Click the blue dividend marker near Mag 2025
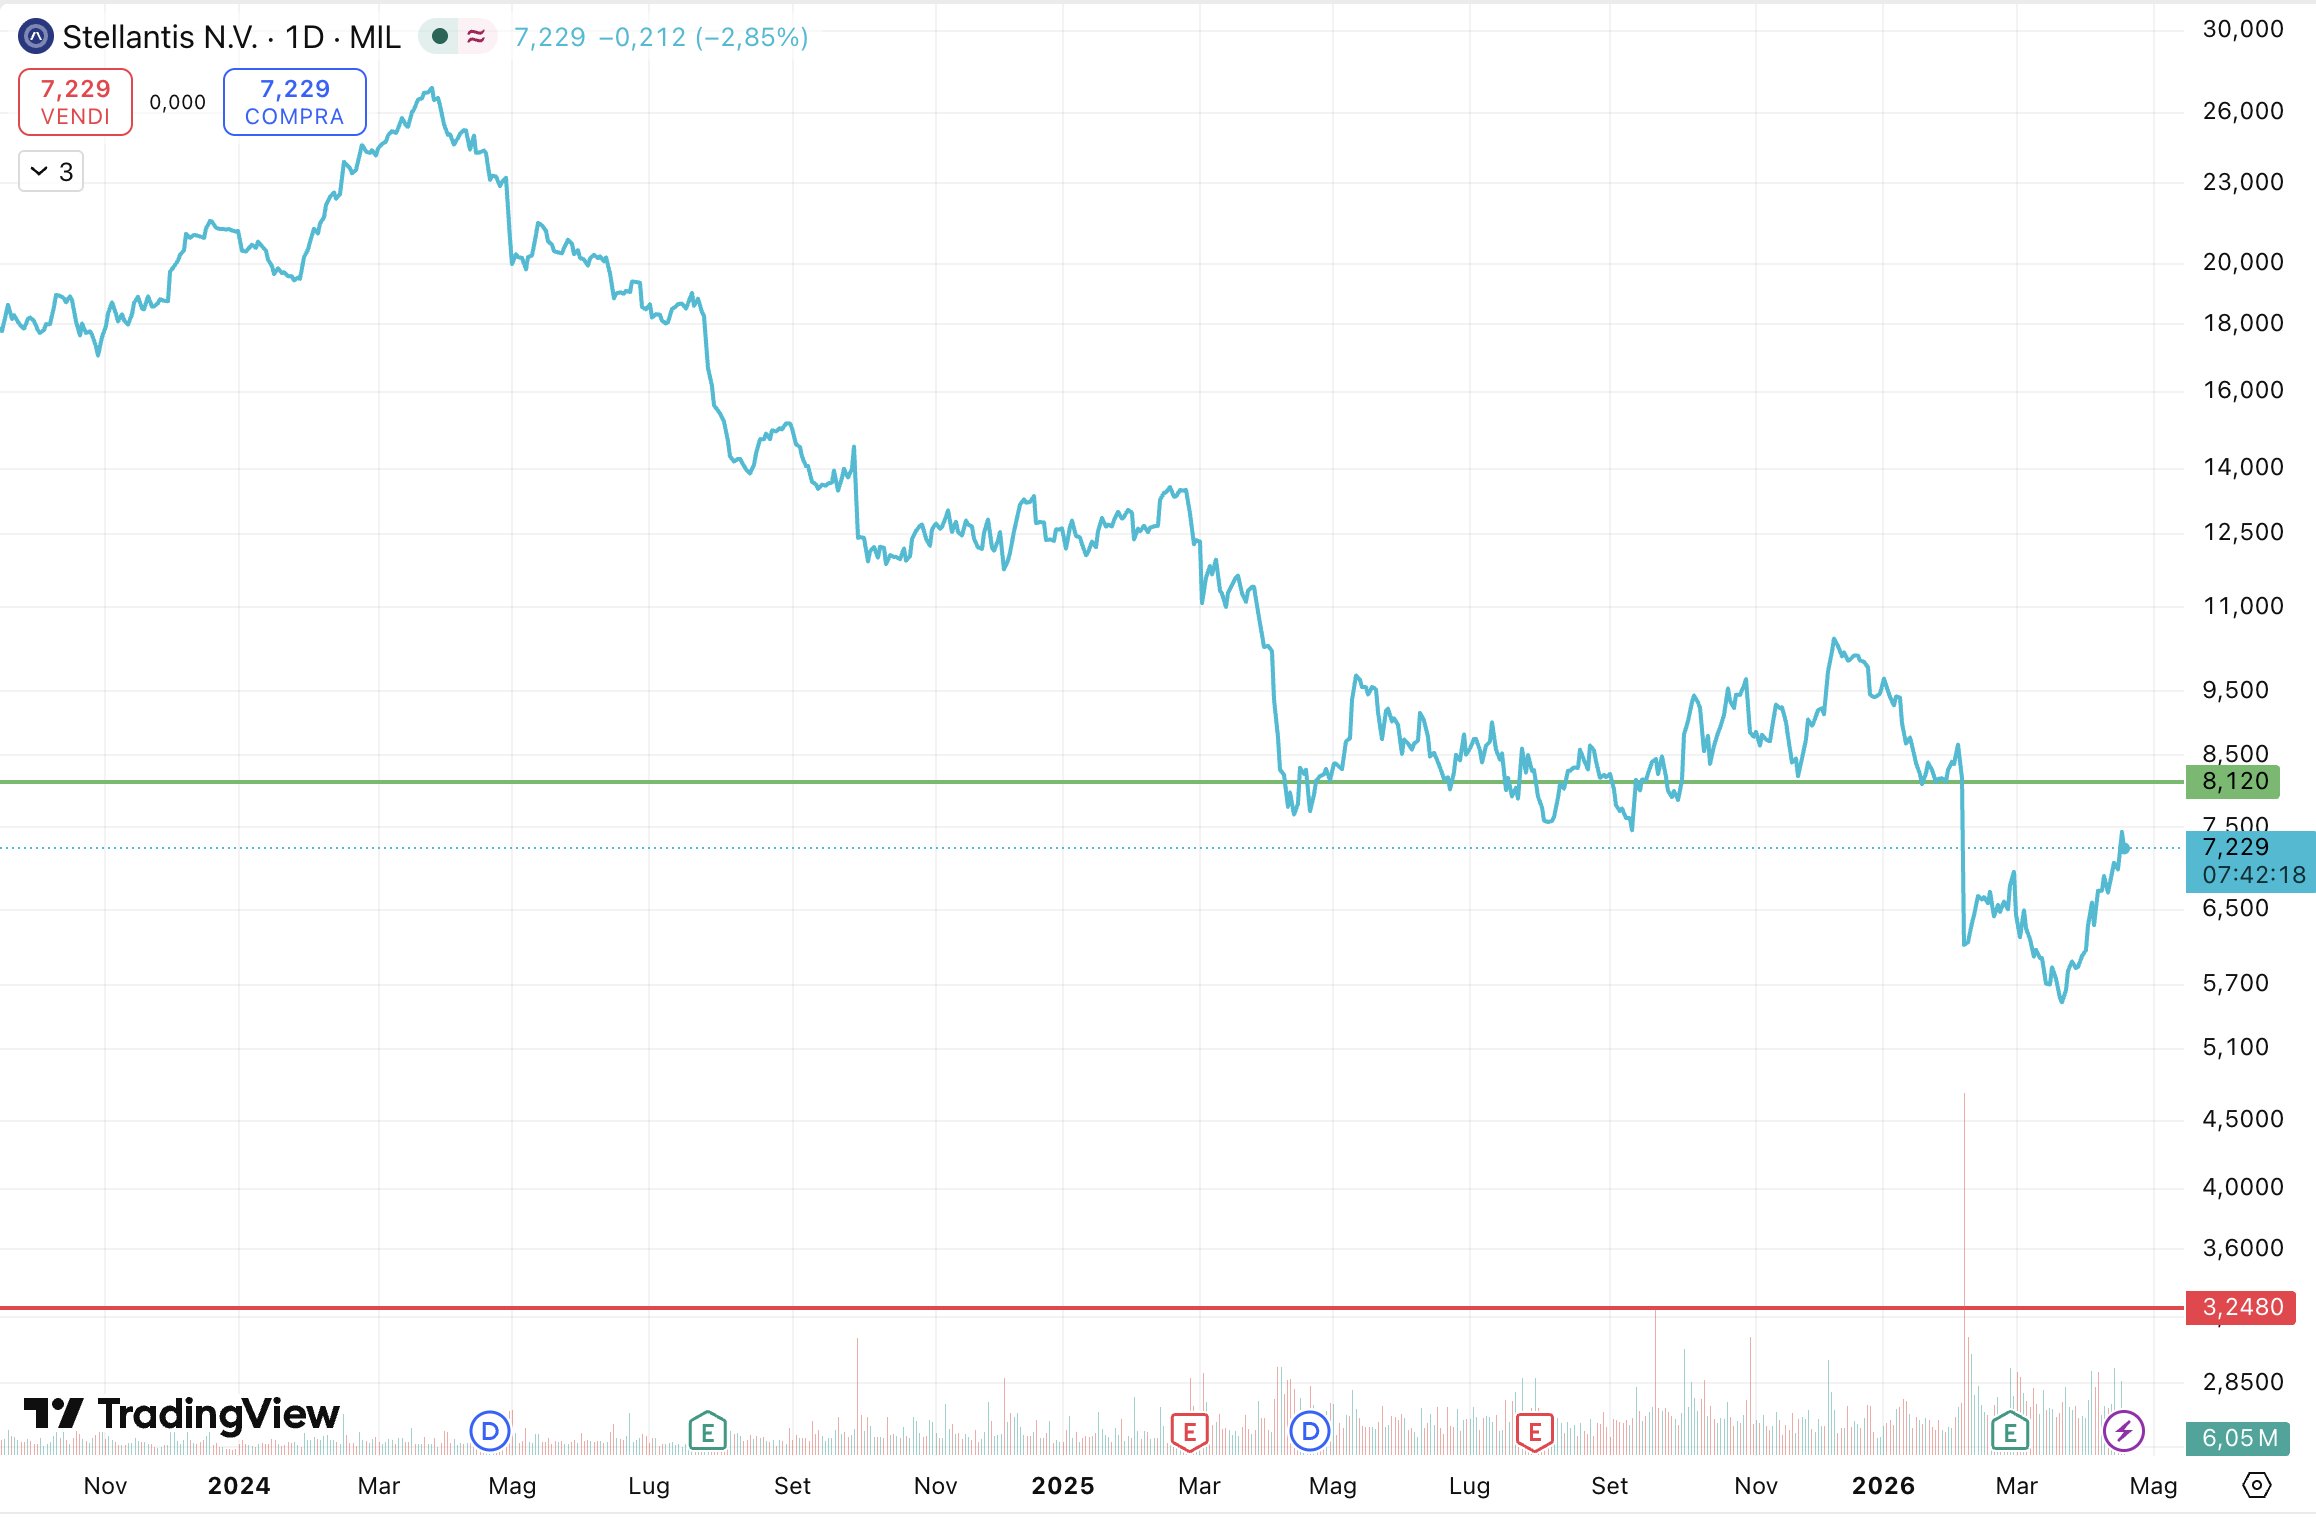This screenshot has width=2316, height=1518. pyautogui.click(x=1310, y=1431)
